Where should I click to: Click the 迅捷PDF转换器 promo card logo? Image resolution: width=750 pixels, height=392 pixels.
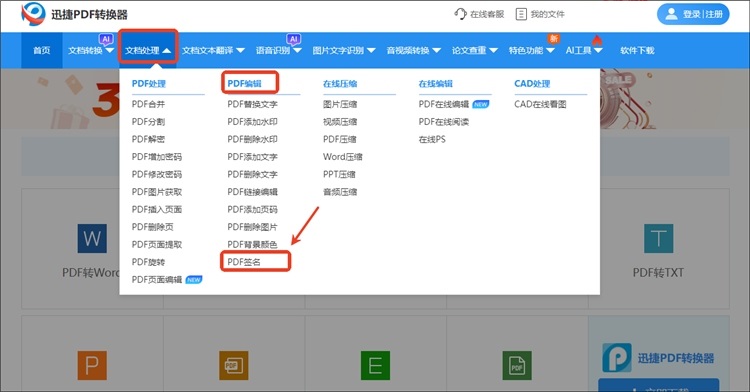pos(617,358)
